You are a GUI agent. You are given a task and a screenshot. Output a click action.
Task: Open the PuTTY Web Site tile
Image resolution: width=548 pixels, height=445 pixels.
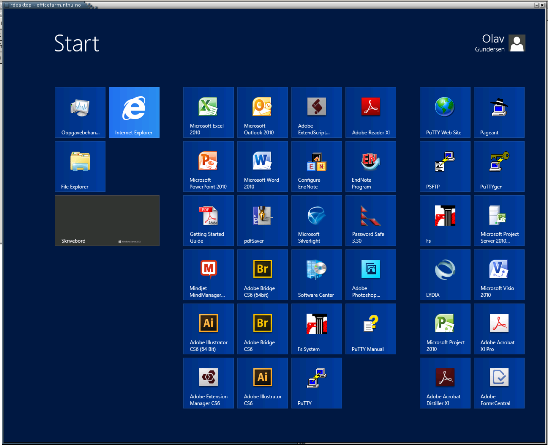[445, 112]
